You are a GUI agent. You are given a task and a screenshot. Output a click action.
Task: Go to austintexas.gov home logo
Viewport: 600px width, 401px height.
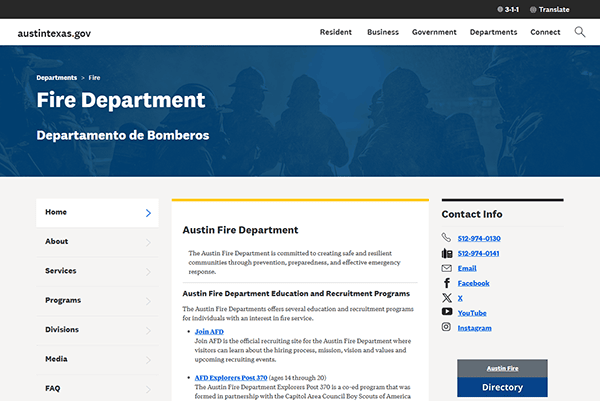click(54, 33)
